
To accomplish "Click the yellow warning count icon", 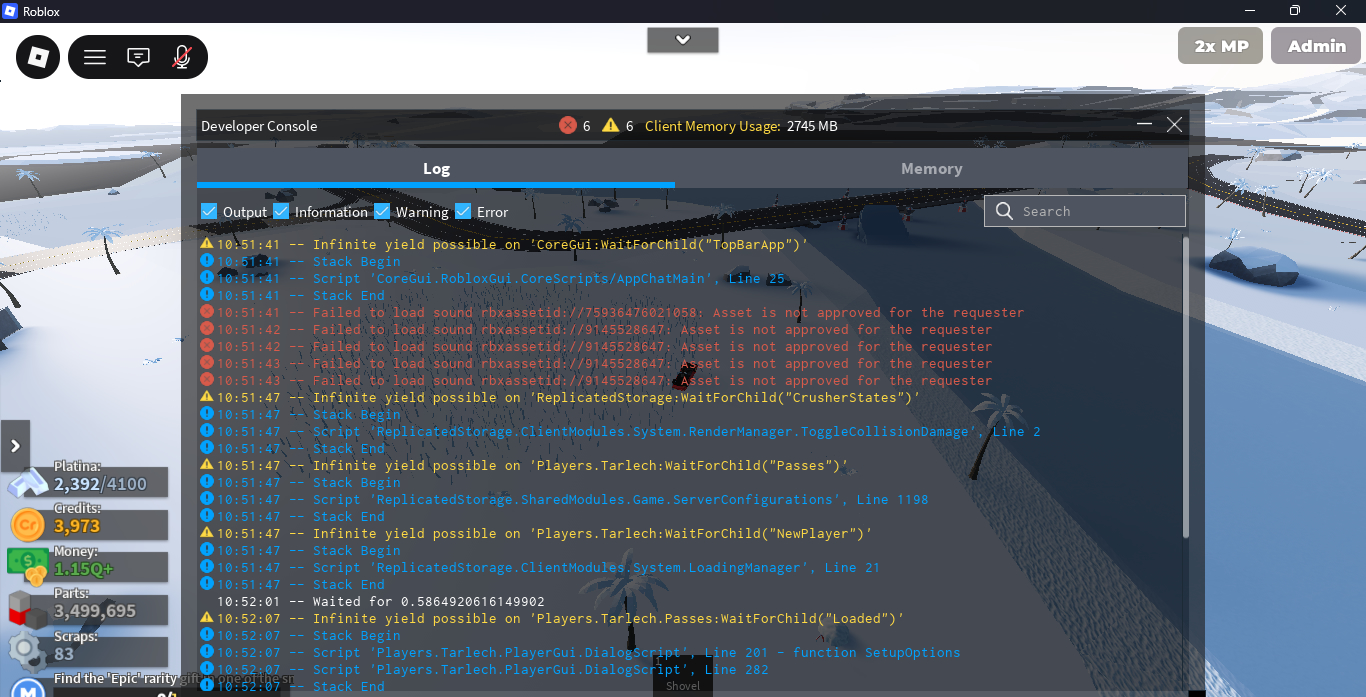I will (x=610, y=125).
